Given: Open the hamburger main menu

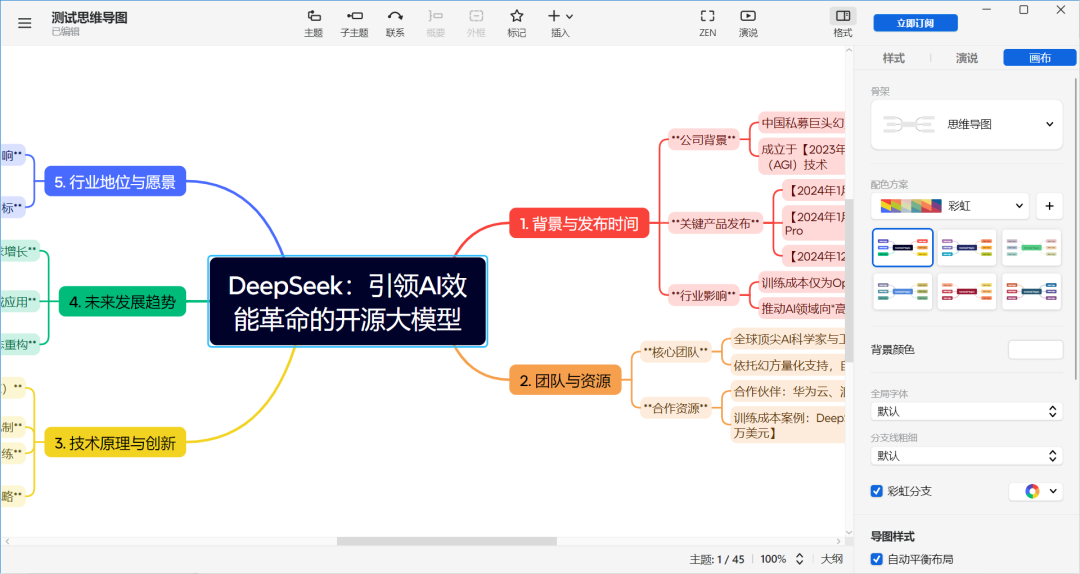Looking at the screenshot, I should 25,23.
